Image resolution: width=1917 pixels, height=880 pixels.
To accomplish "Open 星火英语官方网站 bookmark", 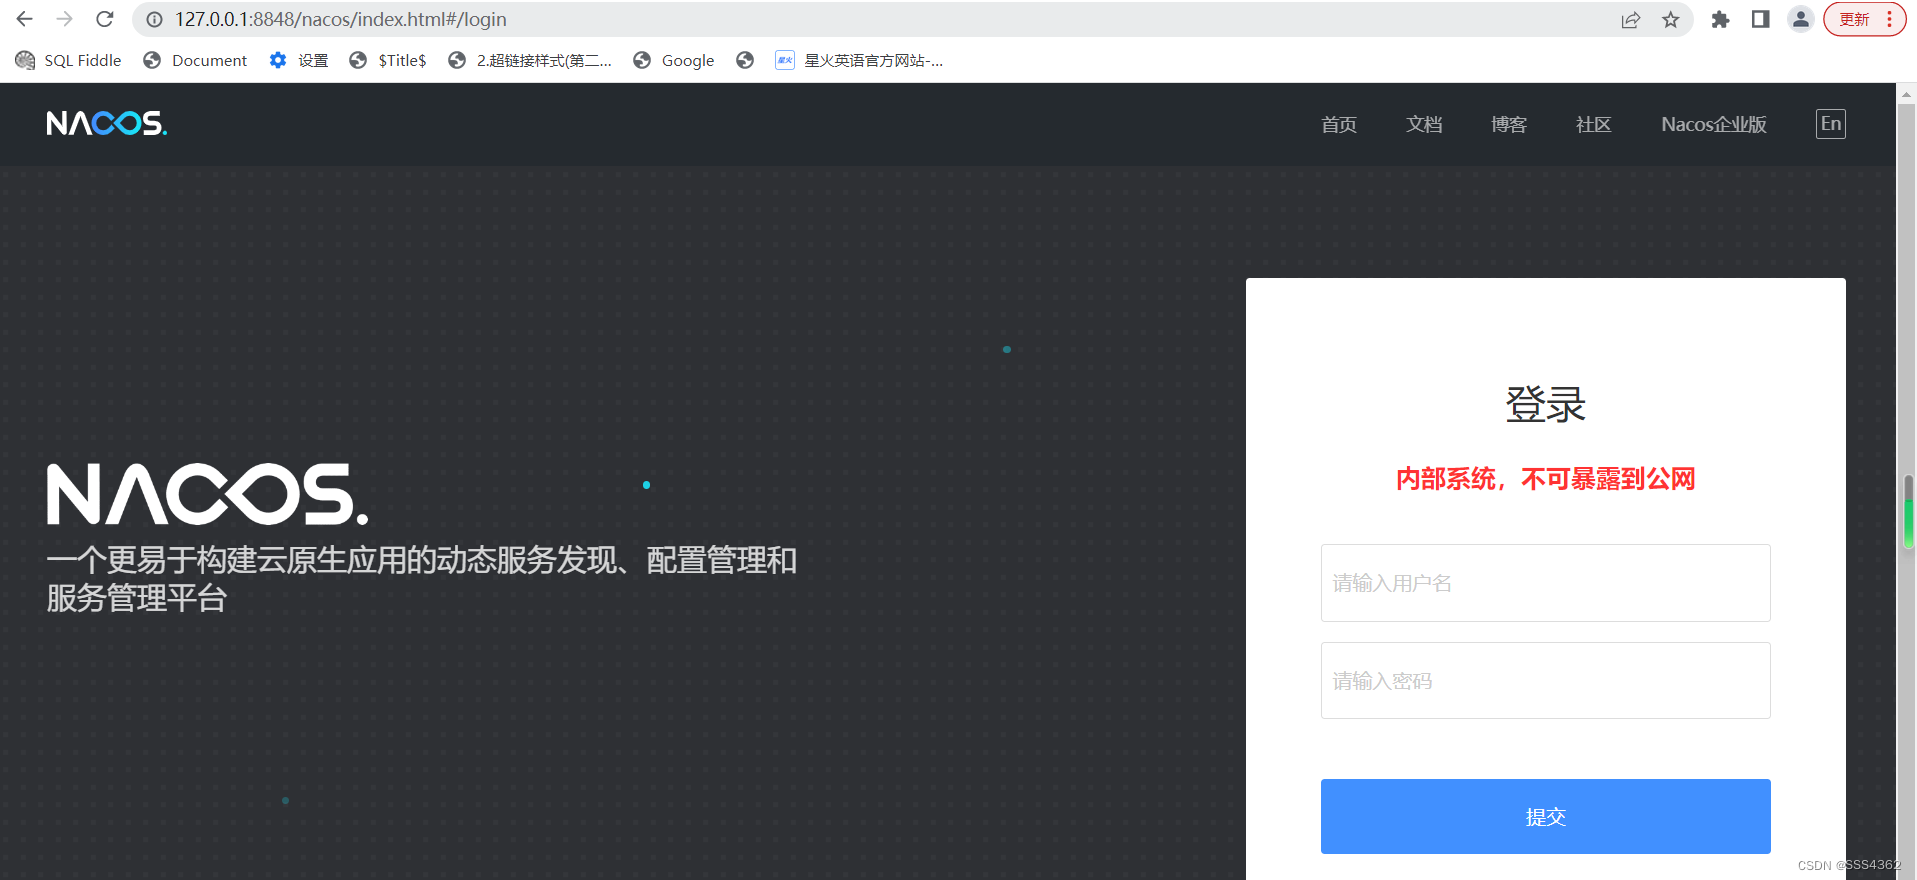I will 859,60.
